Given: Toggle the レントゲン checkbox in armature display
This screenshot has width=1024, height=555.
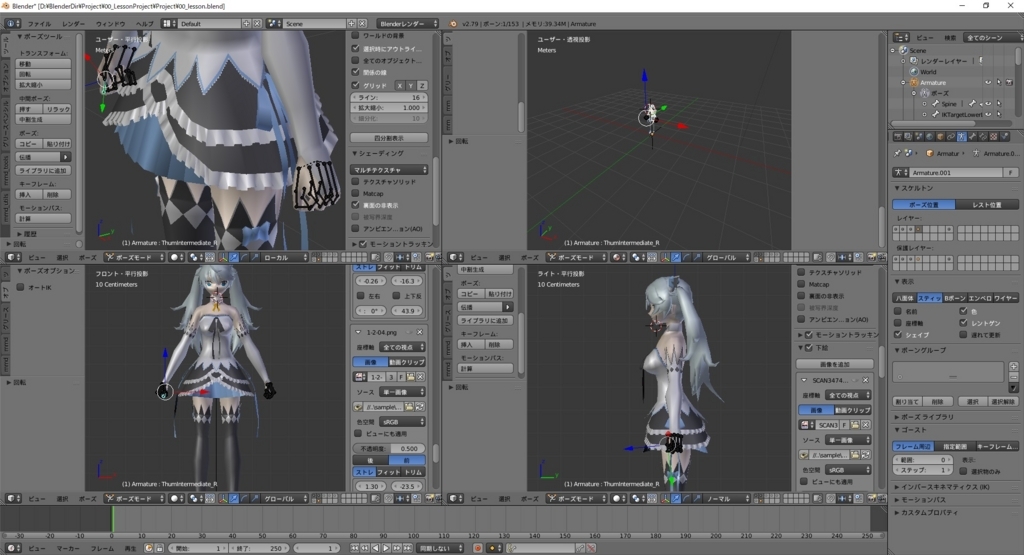Looking at the screenshot, I should pos(963,323).
